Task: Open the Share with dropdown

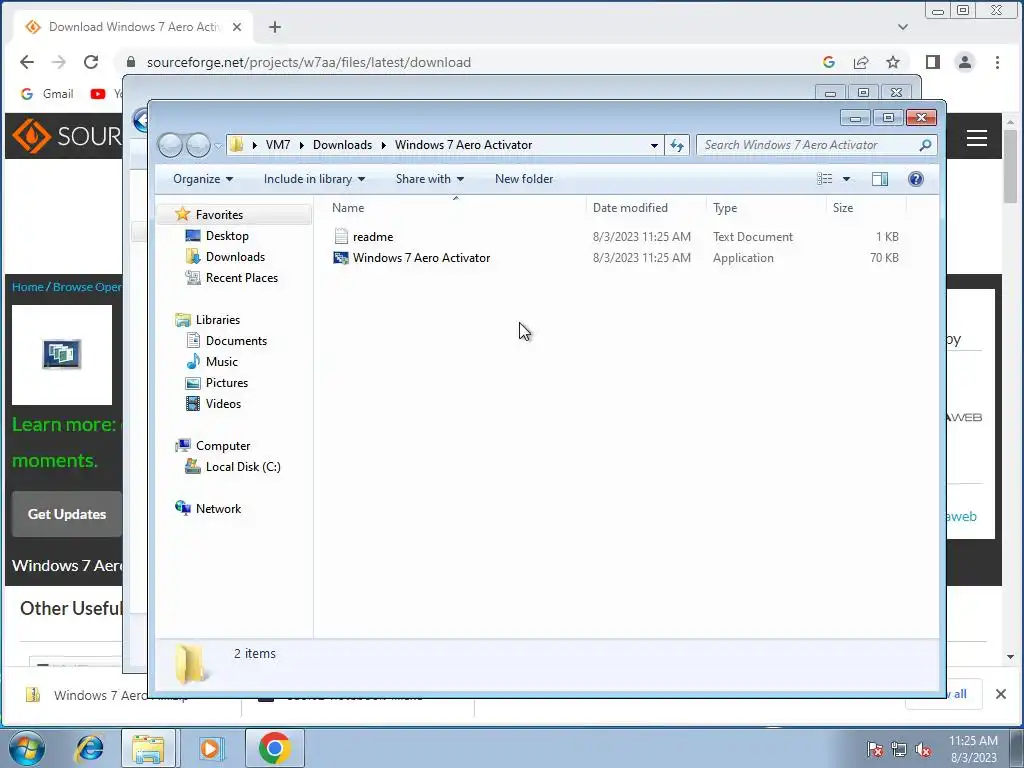Action: pos(429,179)
